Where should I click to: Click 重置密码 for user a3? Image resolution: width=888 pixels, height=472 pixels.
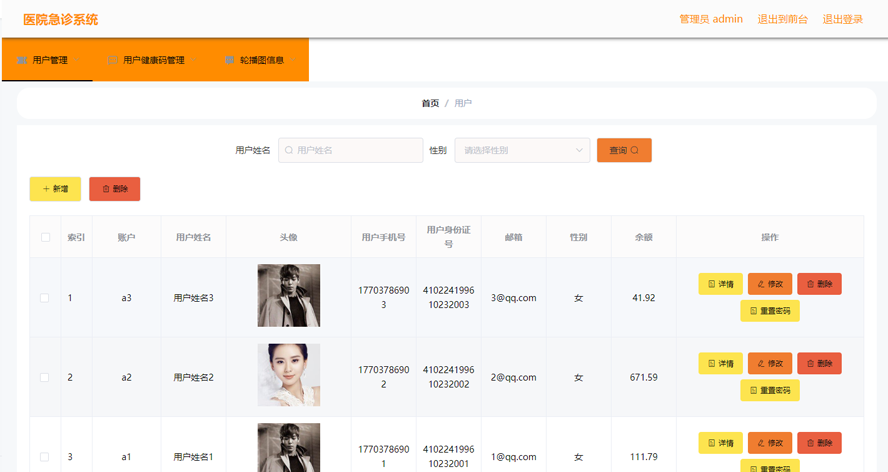coord(770,311)
